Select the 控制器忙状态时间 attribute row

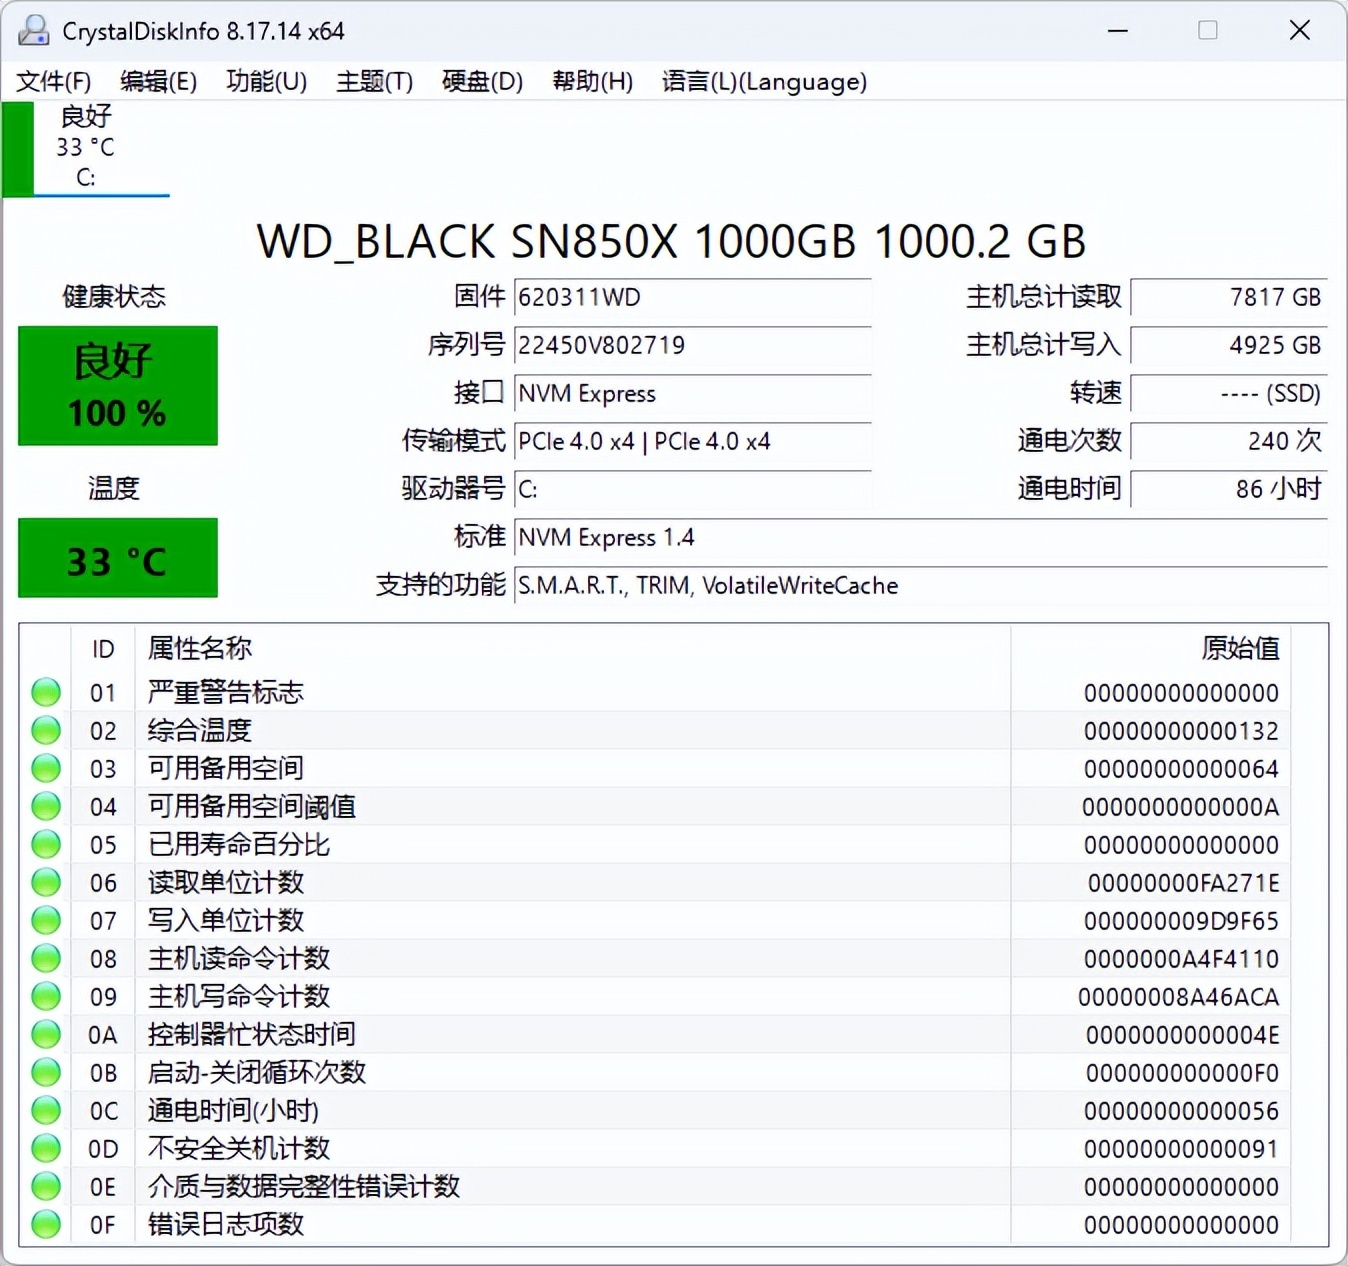(x=656, y=1034)
